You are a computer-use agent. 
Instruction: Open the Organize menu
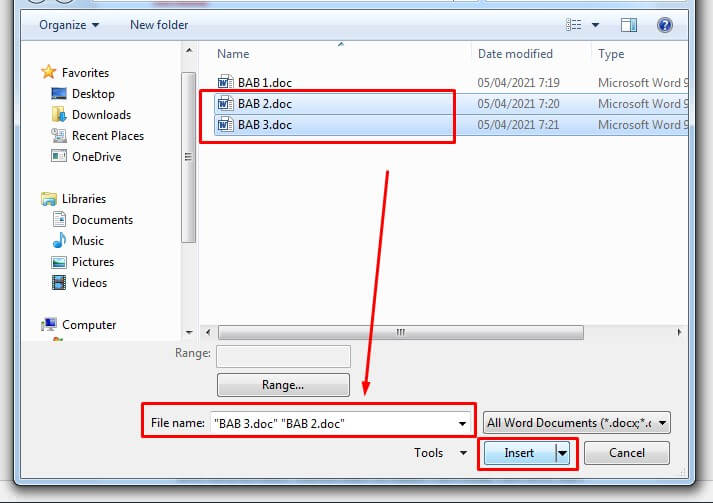[x=69, y=25]
